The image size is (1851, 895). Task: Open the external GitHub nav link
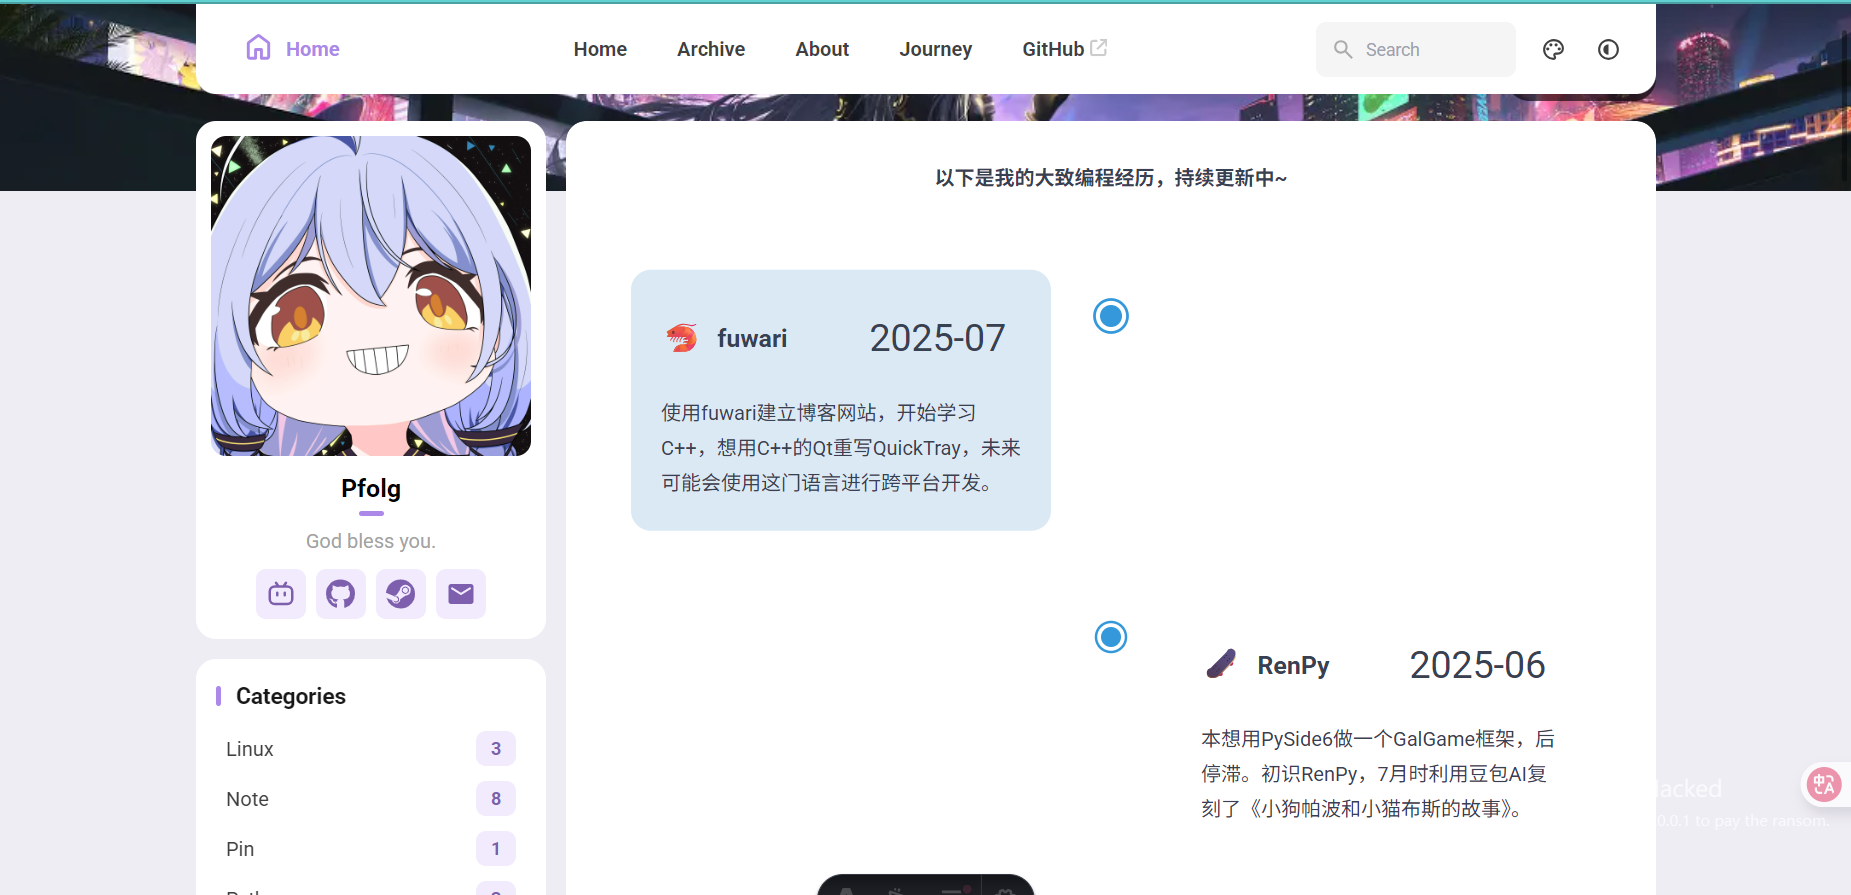pyautogui.click(x=1064, y=49)
